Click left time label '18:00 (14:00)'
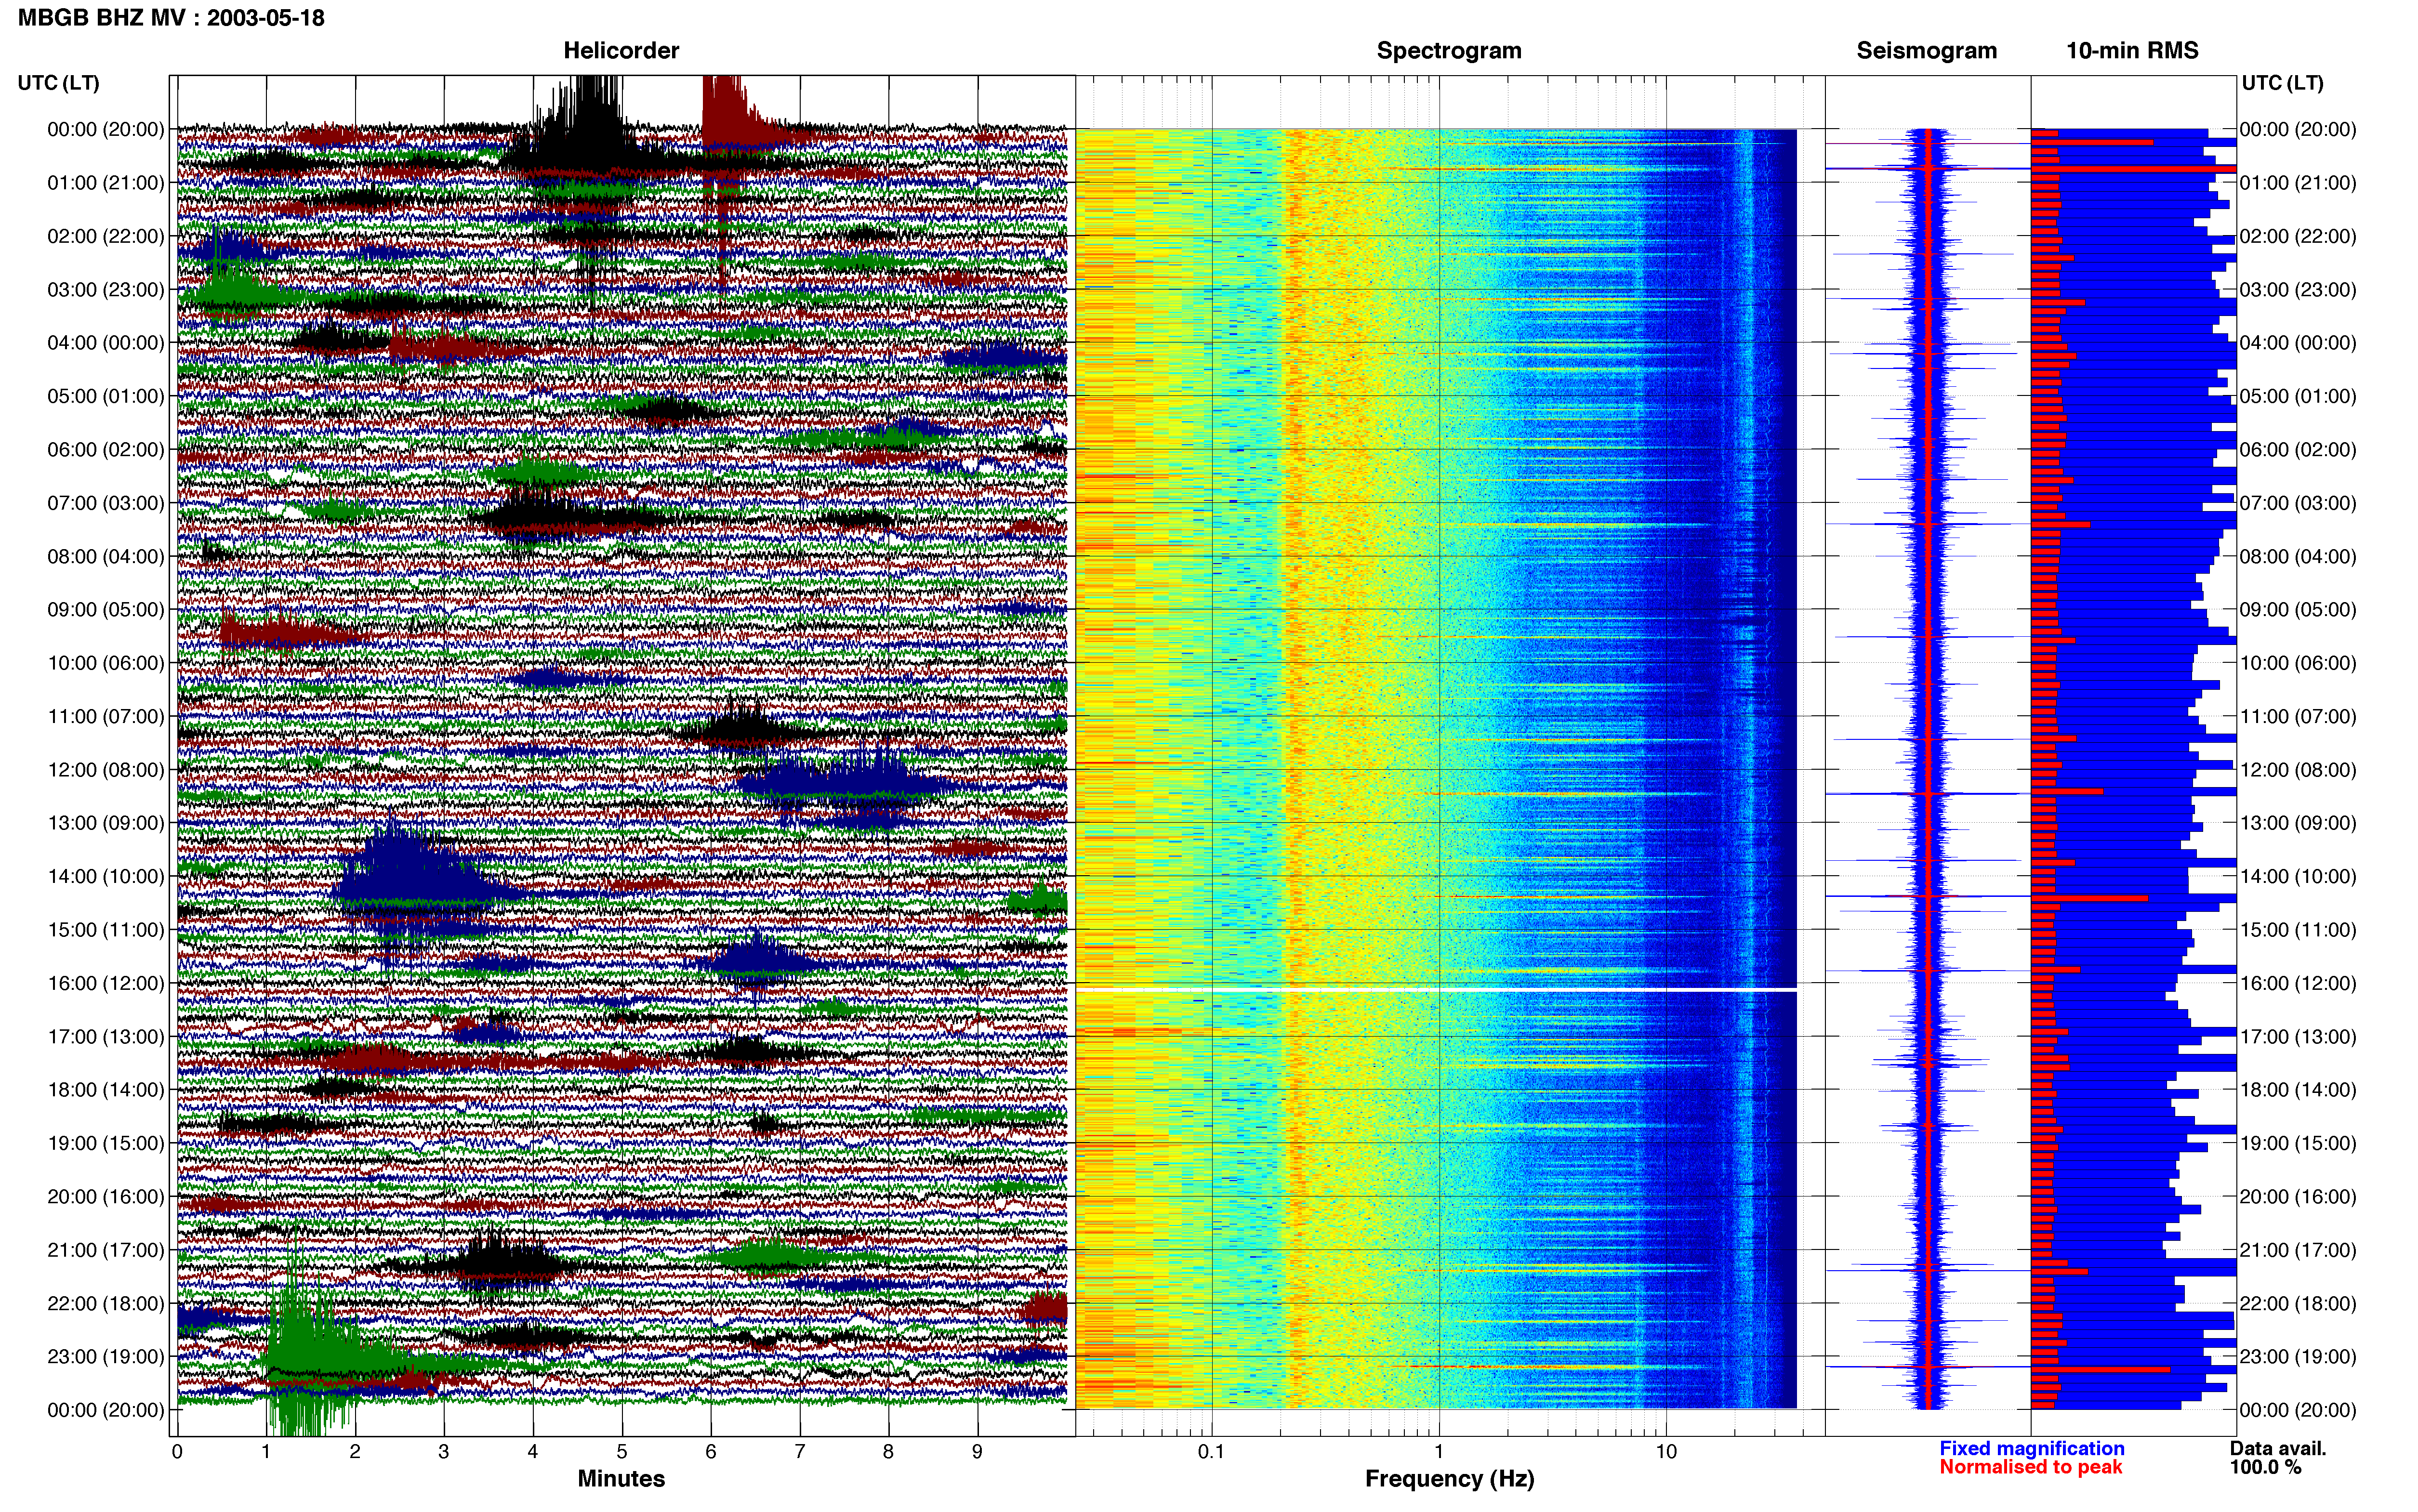The height and width of the screenshot is (1512, 2418). [x=106, y=1090]
